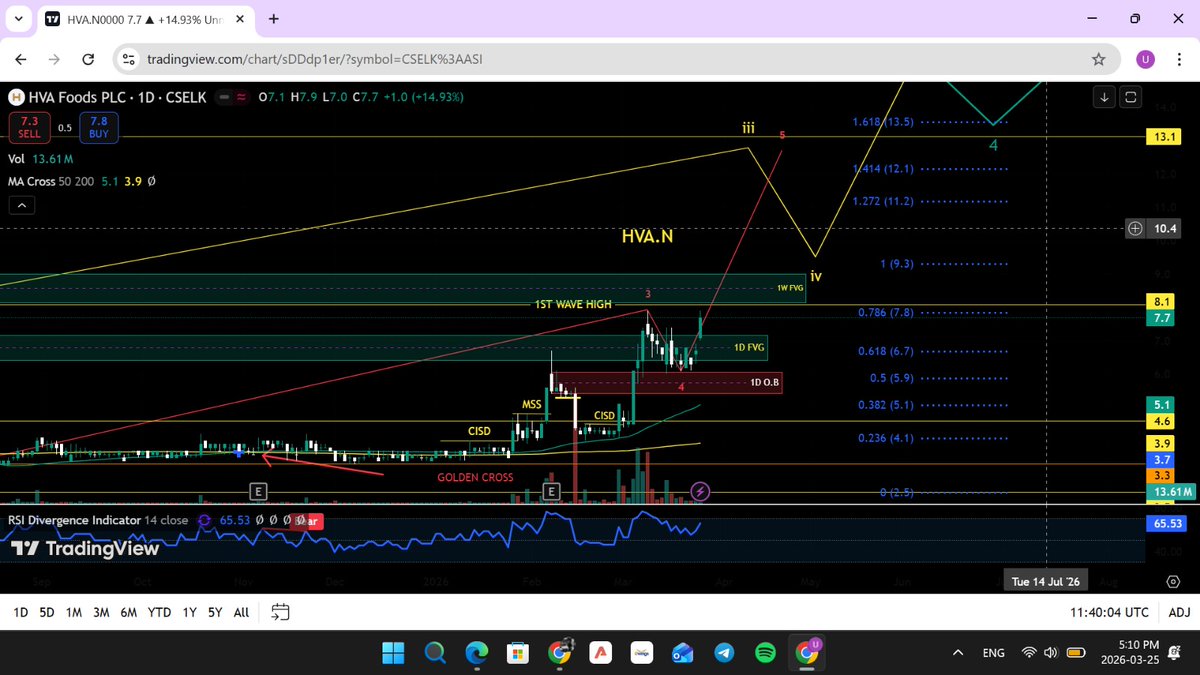Open Outlook from taskbar
Screen dimensions: 1200x675
683,653
